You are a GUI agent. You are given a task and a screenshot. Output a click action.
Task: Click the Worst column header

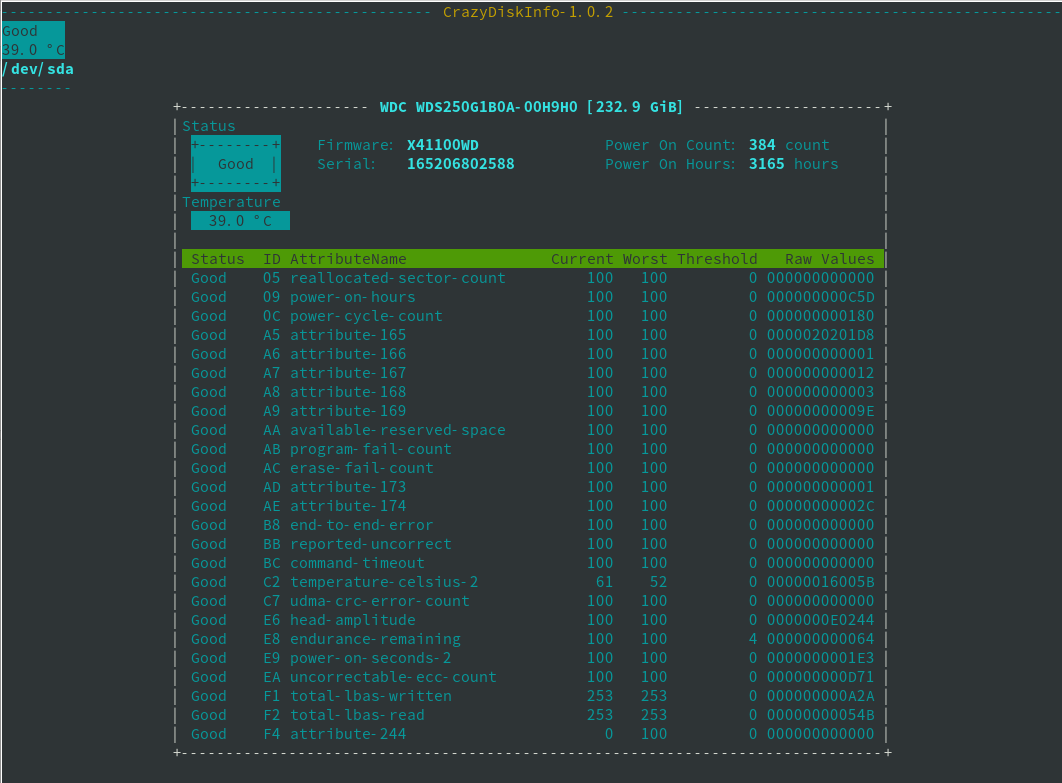[645, 259]
